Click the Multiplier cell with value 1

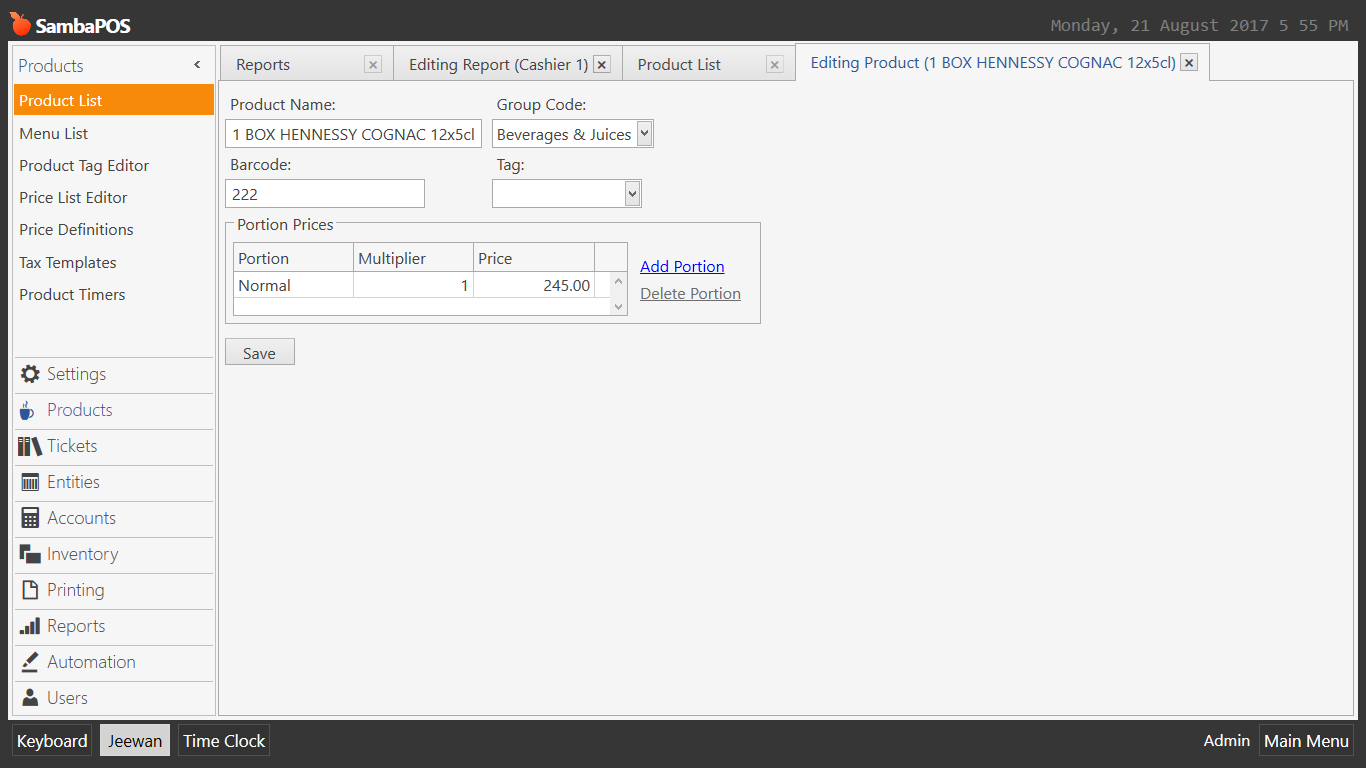click(x=413, y=285)
